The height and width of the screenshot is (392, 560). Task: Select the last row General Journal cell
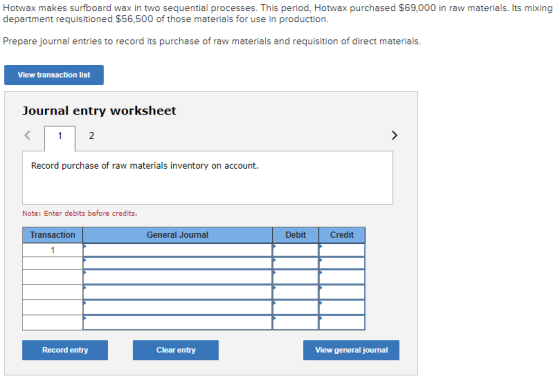[178, 322]
